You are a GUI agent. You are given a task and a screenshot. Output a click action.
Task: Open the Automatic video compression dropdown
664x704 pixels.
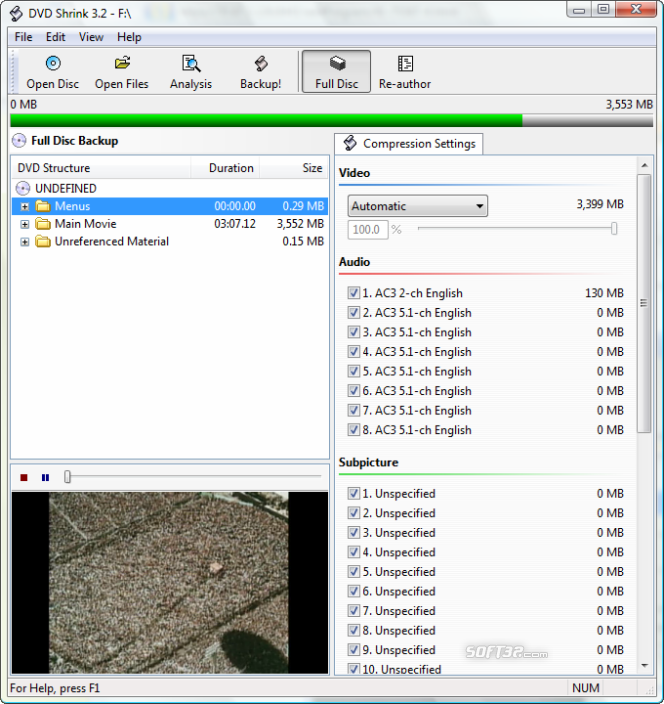pyautogui.click(x=417, y=206)
